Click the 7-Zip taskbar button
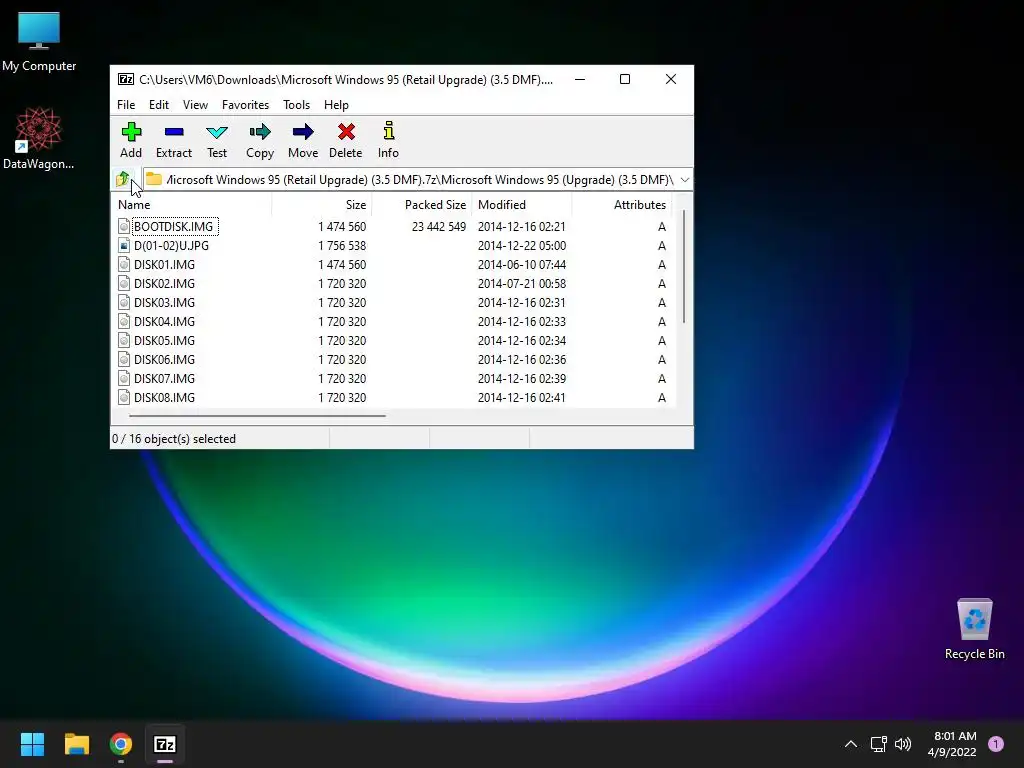Viewport: 1024px width, 768px height. (165, 744)
